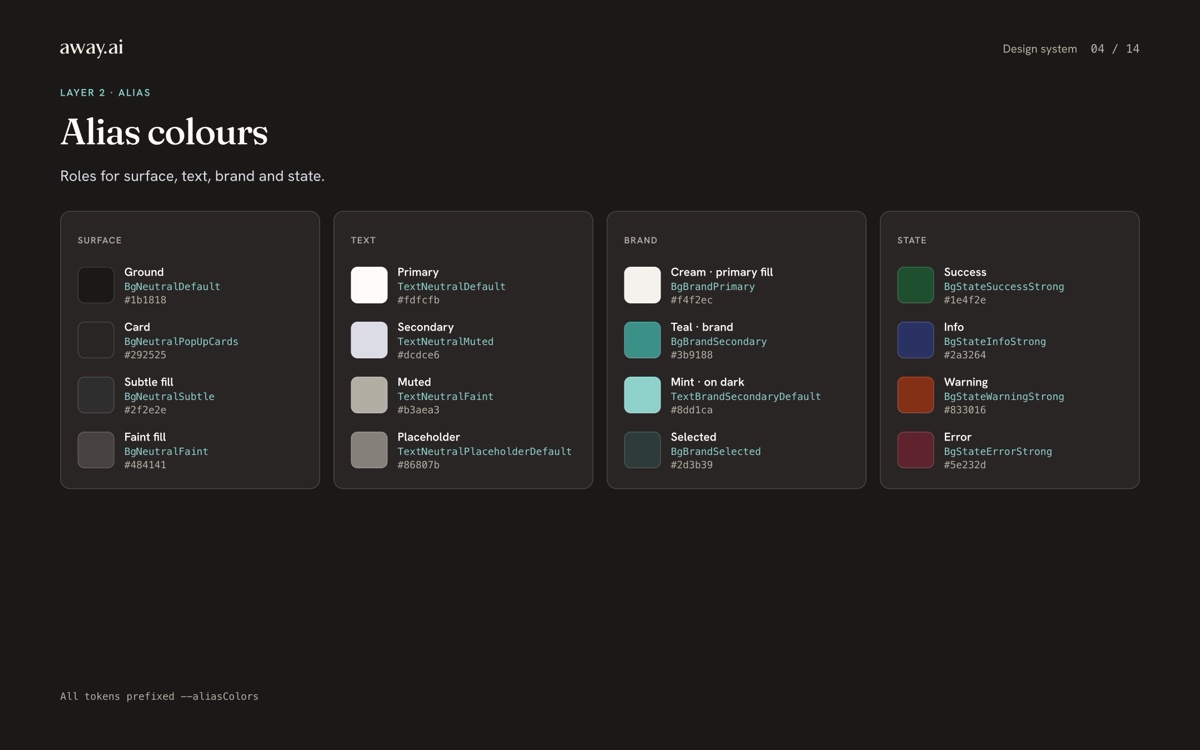Click the BgStateInfoStrong token name
Image resolution: width=1200 pixels, height=750 pixels.
click(995, 342)
